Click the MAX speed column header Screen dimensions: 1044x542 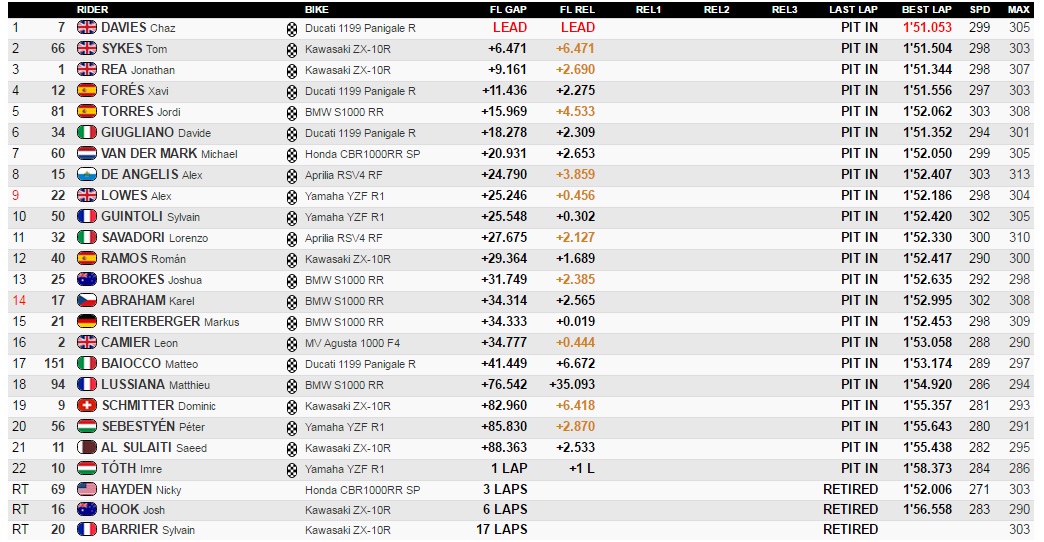click(1019, 9)
